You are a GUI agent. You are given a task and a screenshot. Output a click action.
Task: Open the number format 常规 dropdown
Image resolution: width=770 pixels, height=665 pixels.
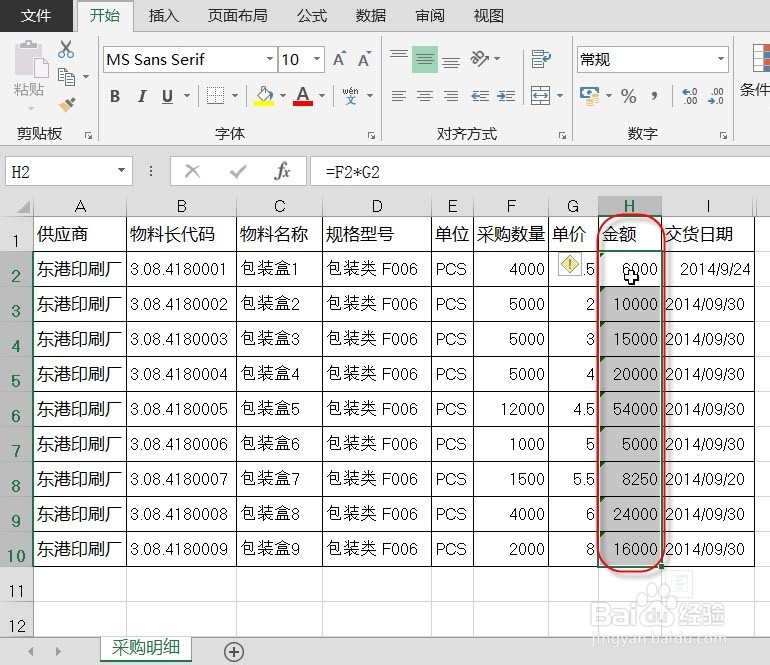point(720,59)
